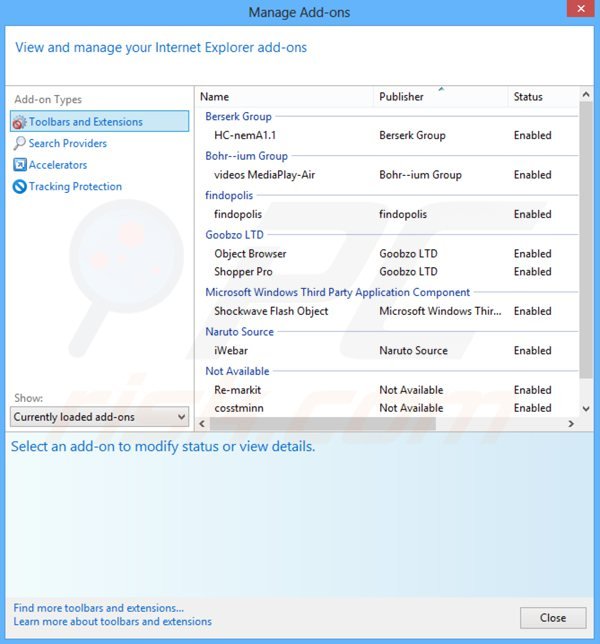This screenshot has width=600, height=644.
Task: Select the Re-markit add-on
Action: pos(237,390)
